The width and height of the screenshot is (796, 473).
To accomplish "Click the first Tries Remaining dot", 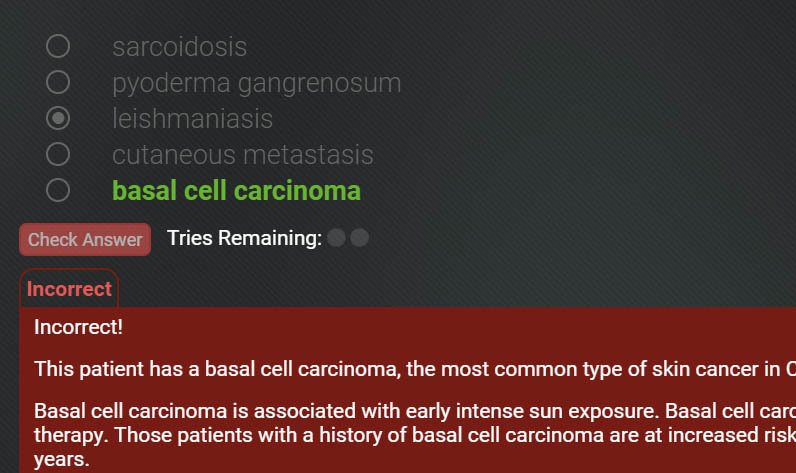I will click(336, 238).
